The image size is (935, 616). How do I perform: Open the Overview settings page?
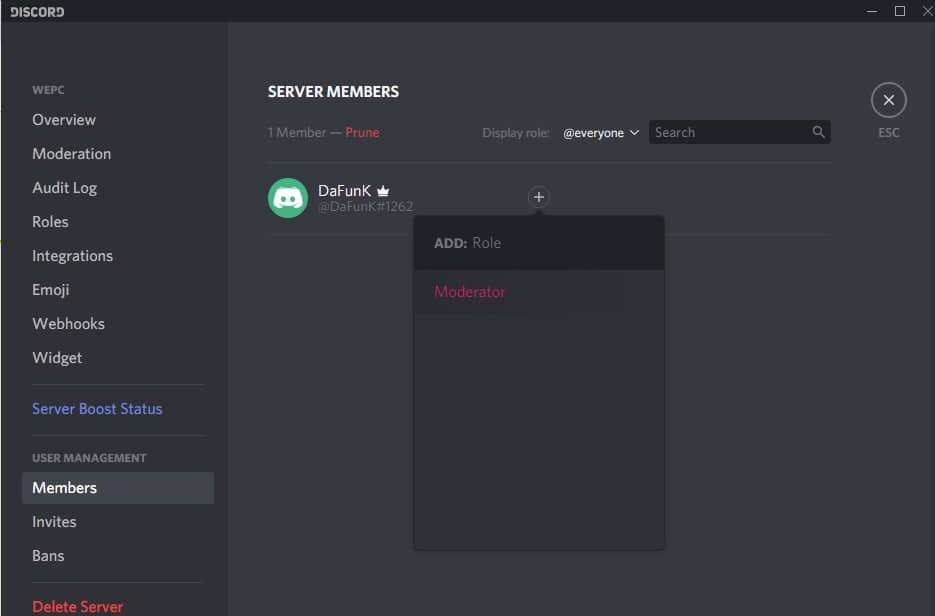(64, 120)
